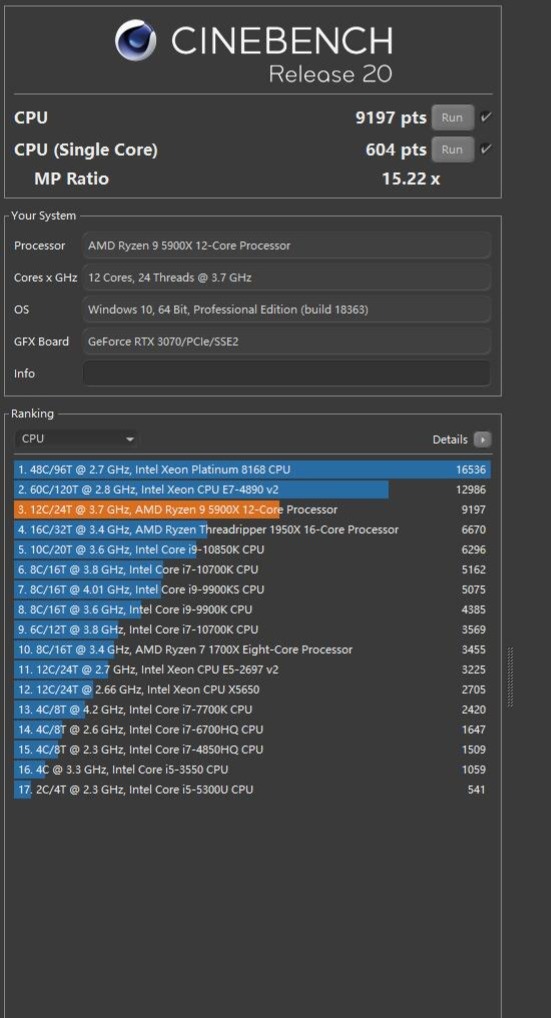551x1018 pixels.
Task: Run the CPU multi-core benchmark
Action: click(452, 118)
